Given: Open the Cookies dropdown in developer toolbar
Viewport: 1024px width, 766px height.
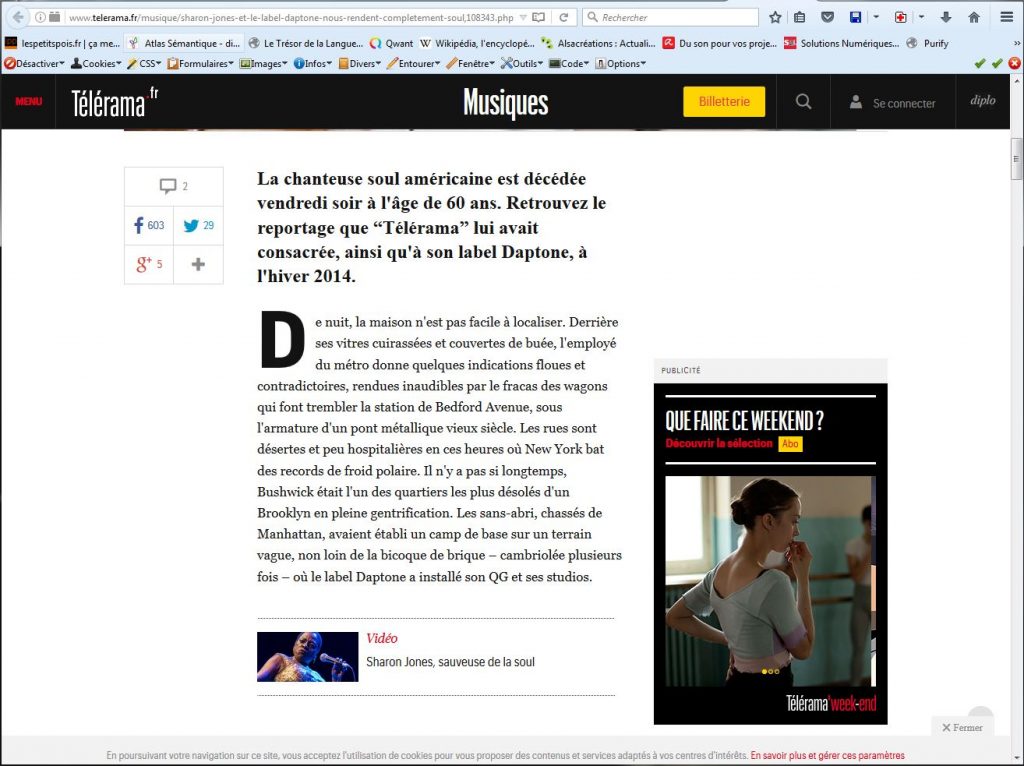Looking at the screenshot, I should 96,63.
